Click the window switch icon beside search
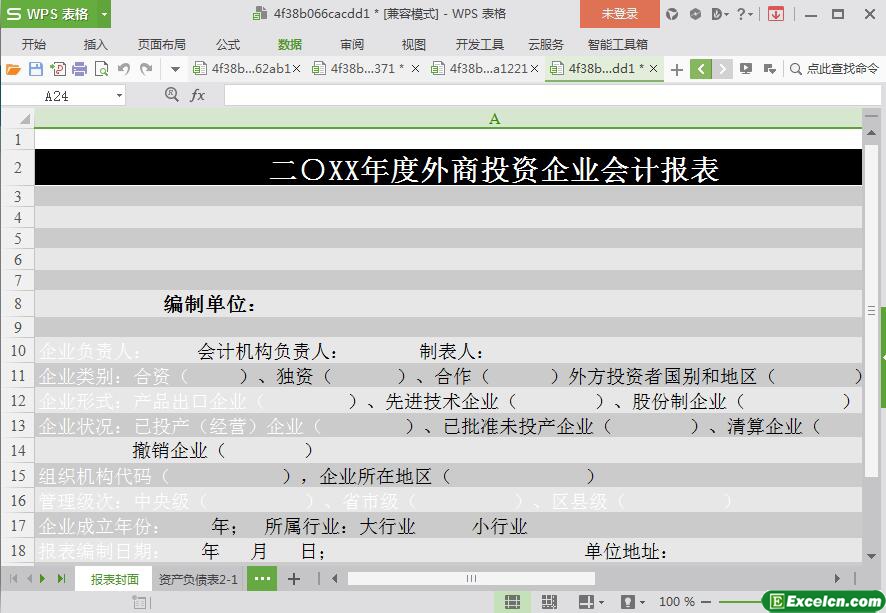Image resolution: width=886 pixels, height=613 pixels. coord(769,69)
